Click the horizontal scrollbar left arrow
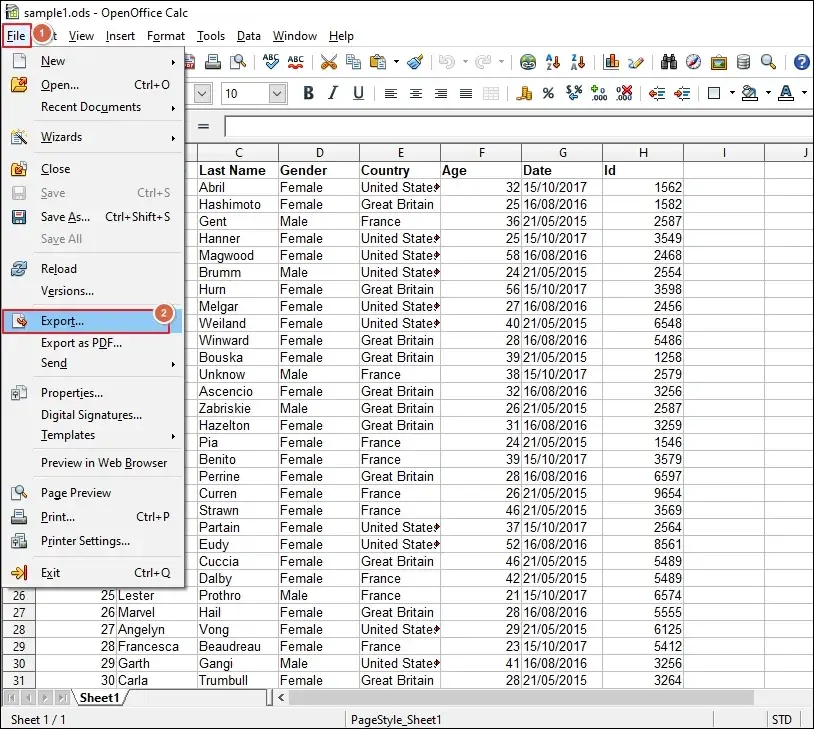This screenshot has height=729, width=814. tap(281, 698)
